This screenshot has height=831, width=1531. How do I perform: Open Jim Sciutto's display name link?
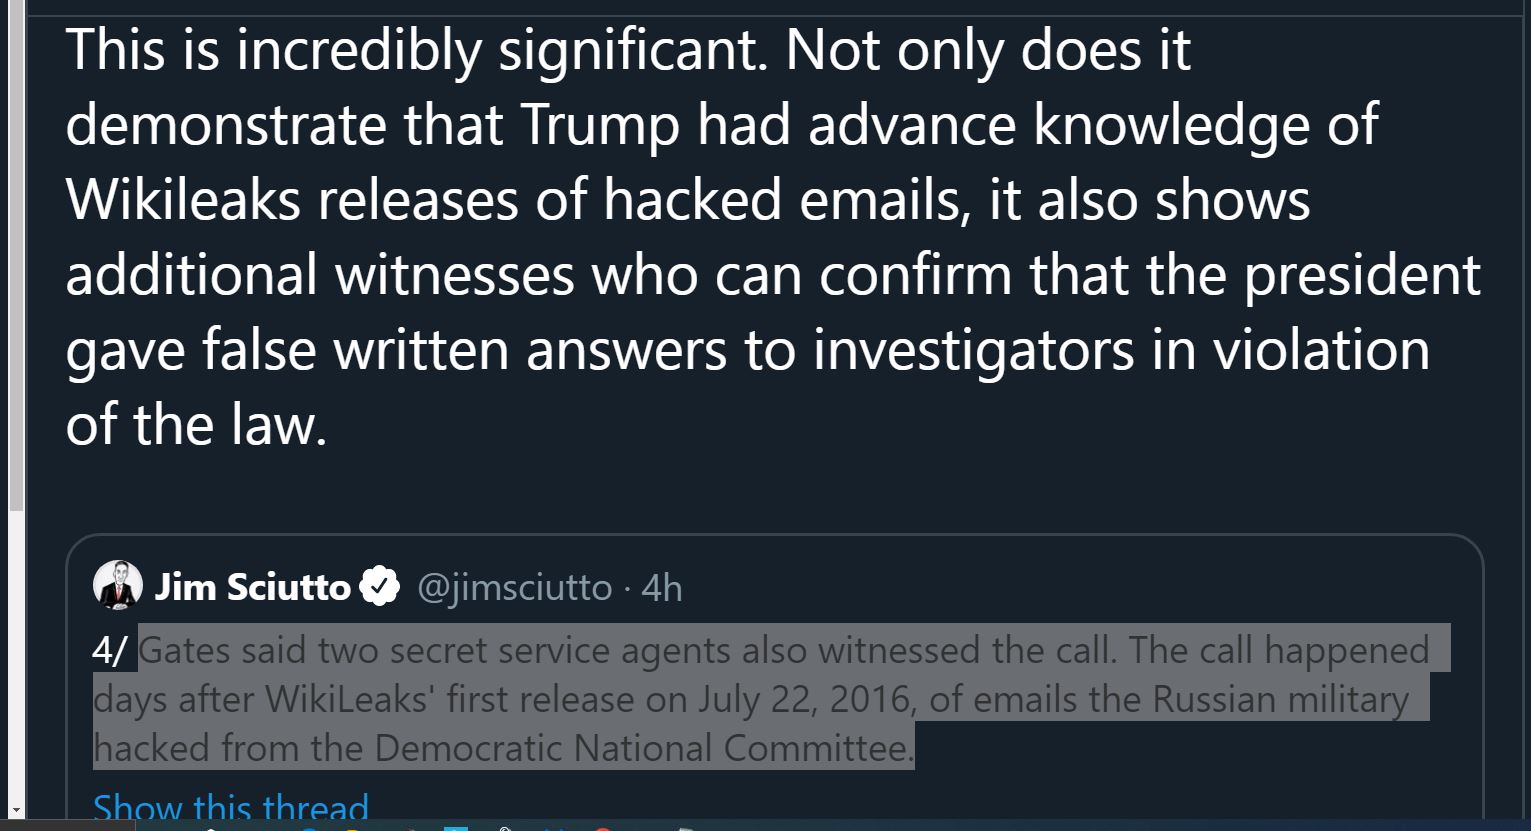[x=252, y=587]
